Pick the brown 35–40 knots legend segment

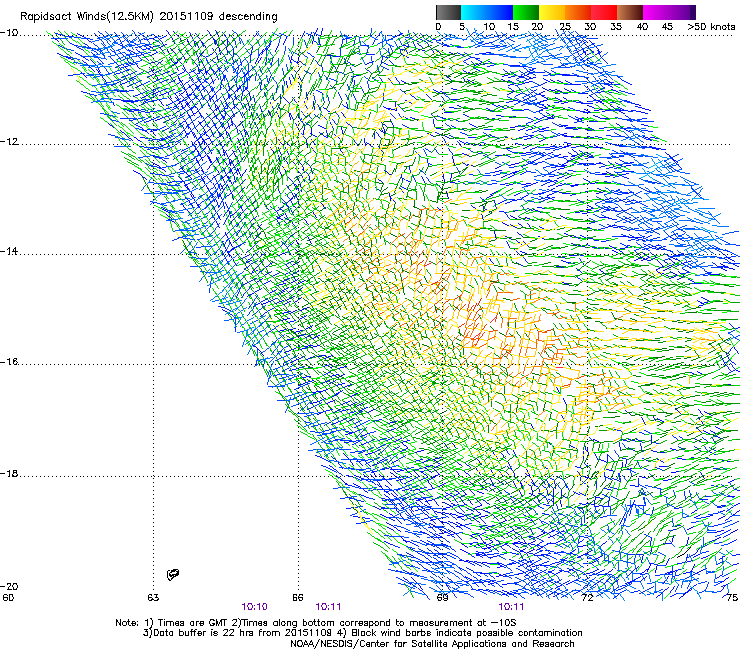tap(630, 12)
